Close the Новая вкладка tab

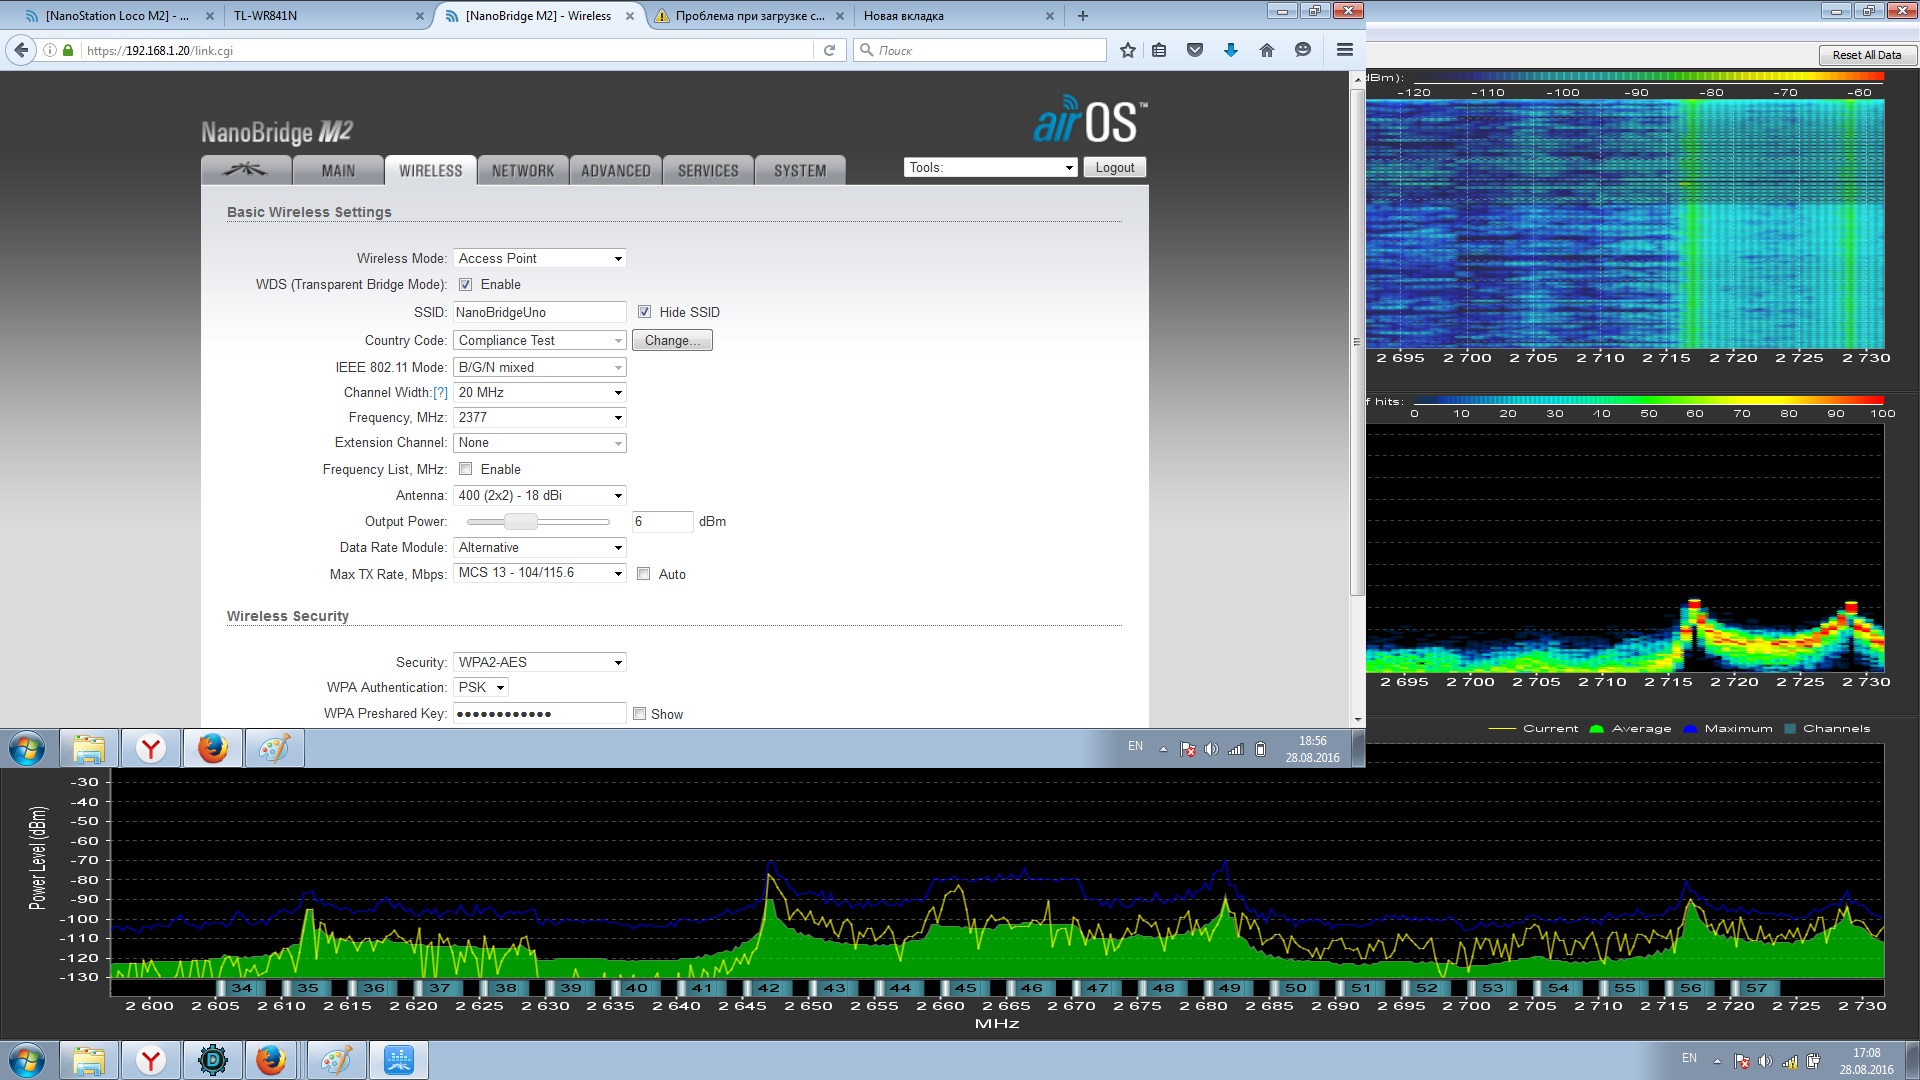[x=1050, y=16]
